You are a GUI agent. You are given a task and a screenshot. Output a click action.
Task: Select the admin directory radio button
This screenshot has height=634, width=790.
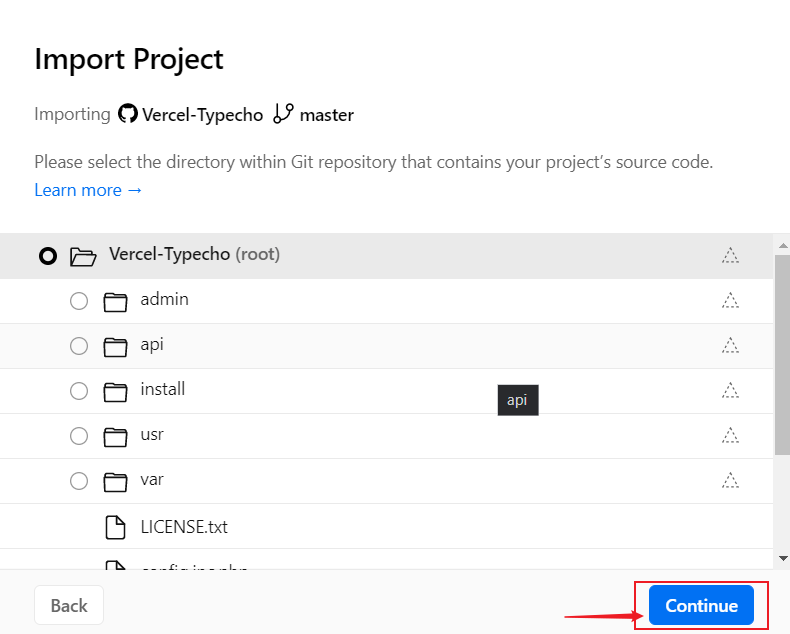click(x=79, y=301)
